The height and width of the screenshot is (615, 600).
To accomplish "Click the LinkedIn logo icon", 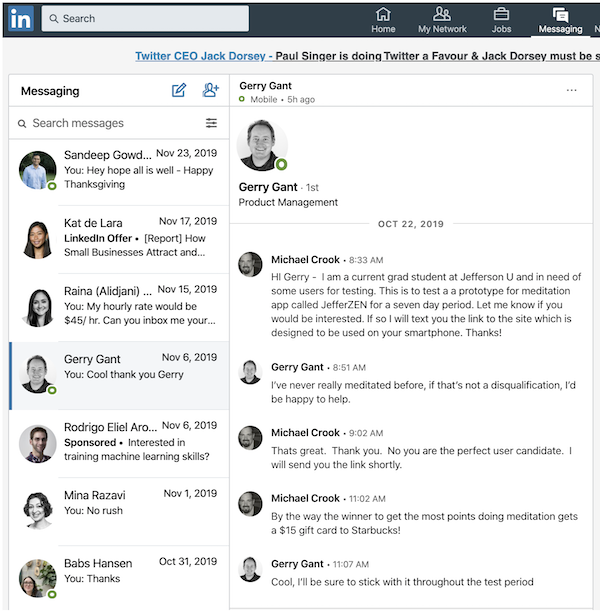I will (x=21, y=18).
